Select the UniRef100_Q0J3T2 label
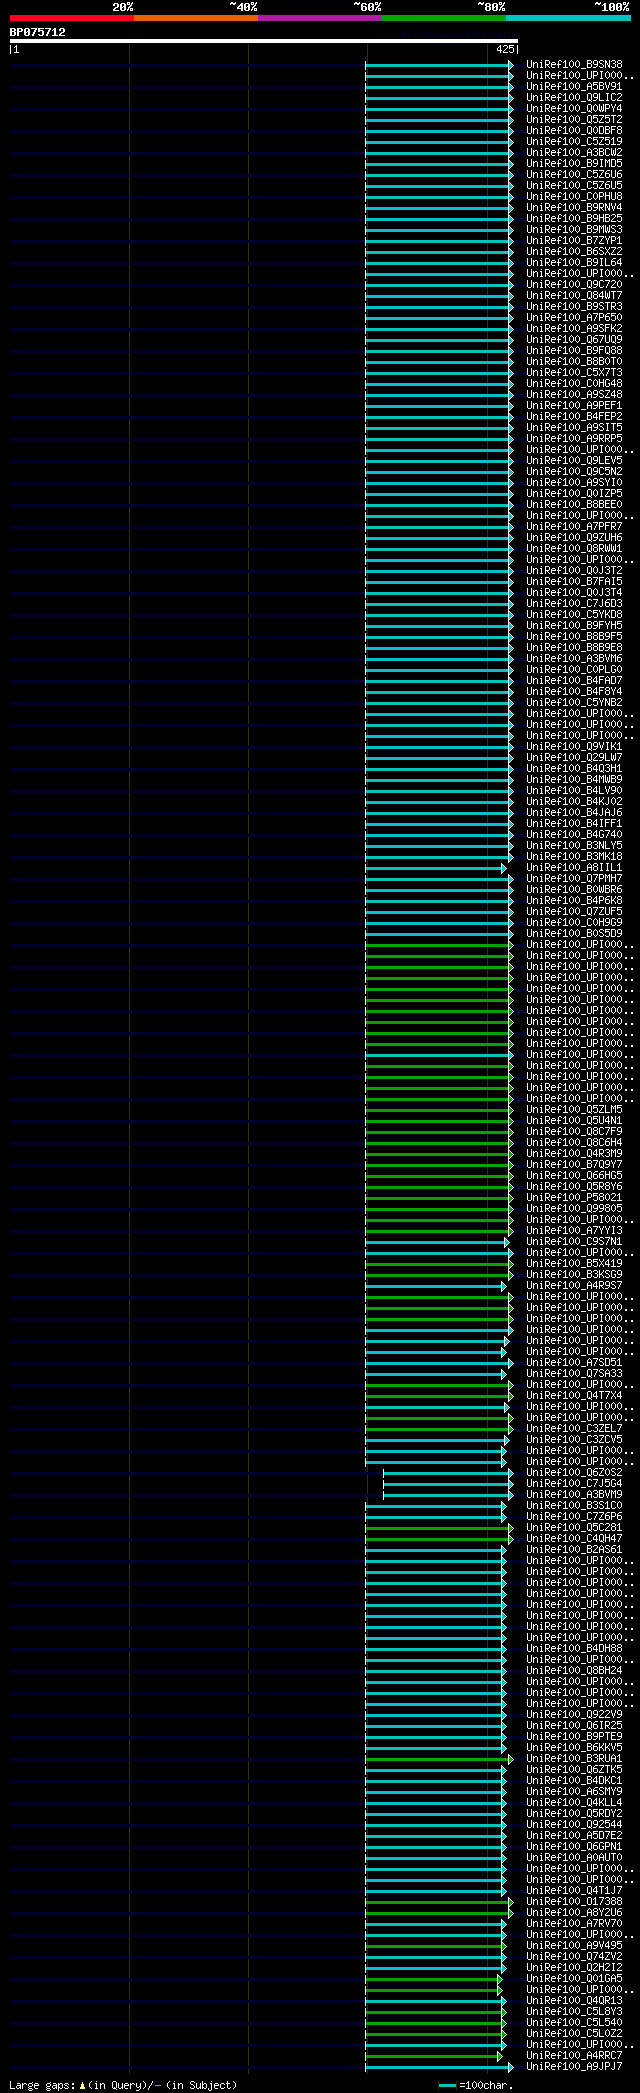This screenshot has width=640, height=2093. [x=574, y=571]
